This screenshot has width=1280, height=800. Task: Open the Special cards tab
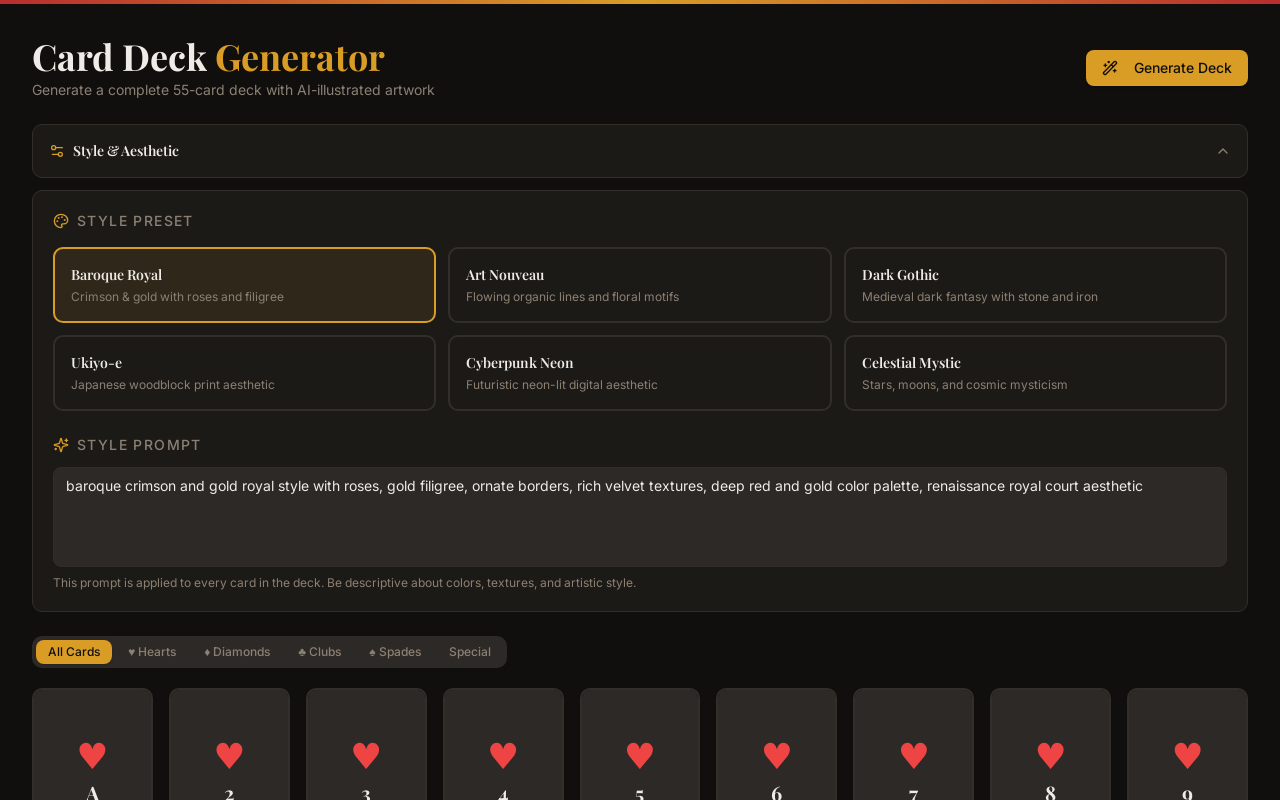pos(470,652)
